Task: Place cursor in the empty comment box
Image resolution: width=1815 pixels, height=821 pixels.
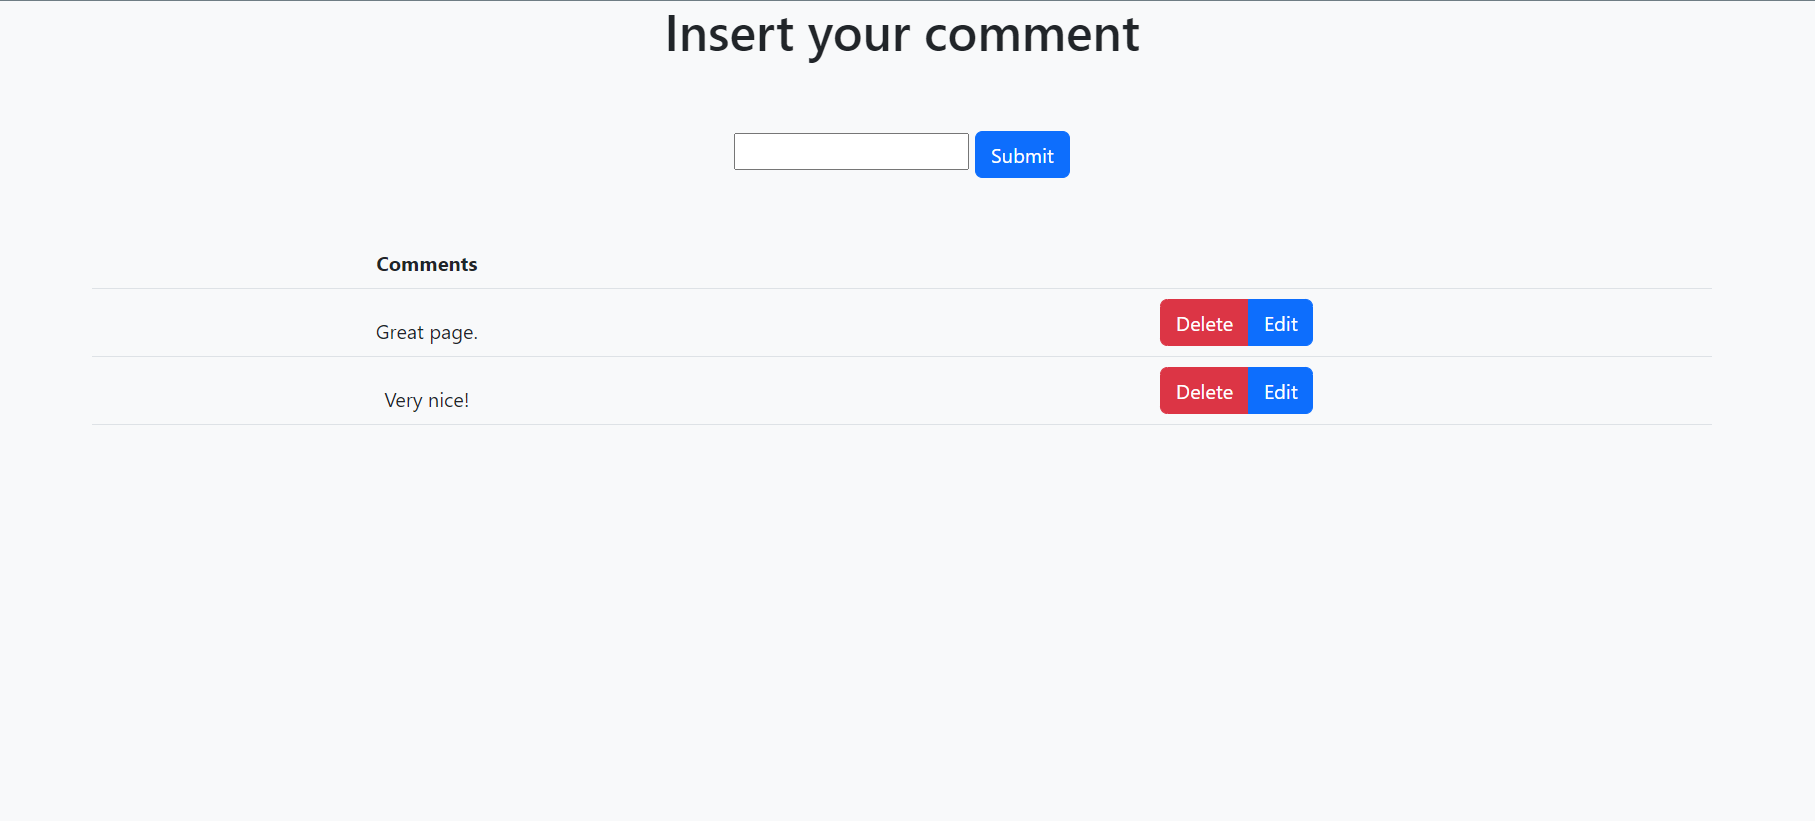Action: pos(850,152)
